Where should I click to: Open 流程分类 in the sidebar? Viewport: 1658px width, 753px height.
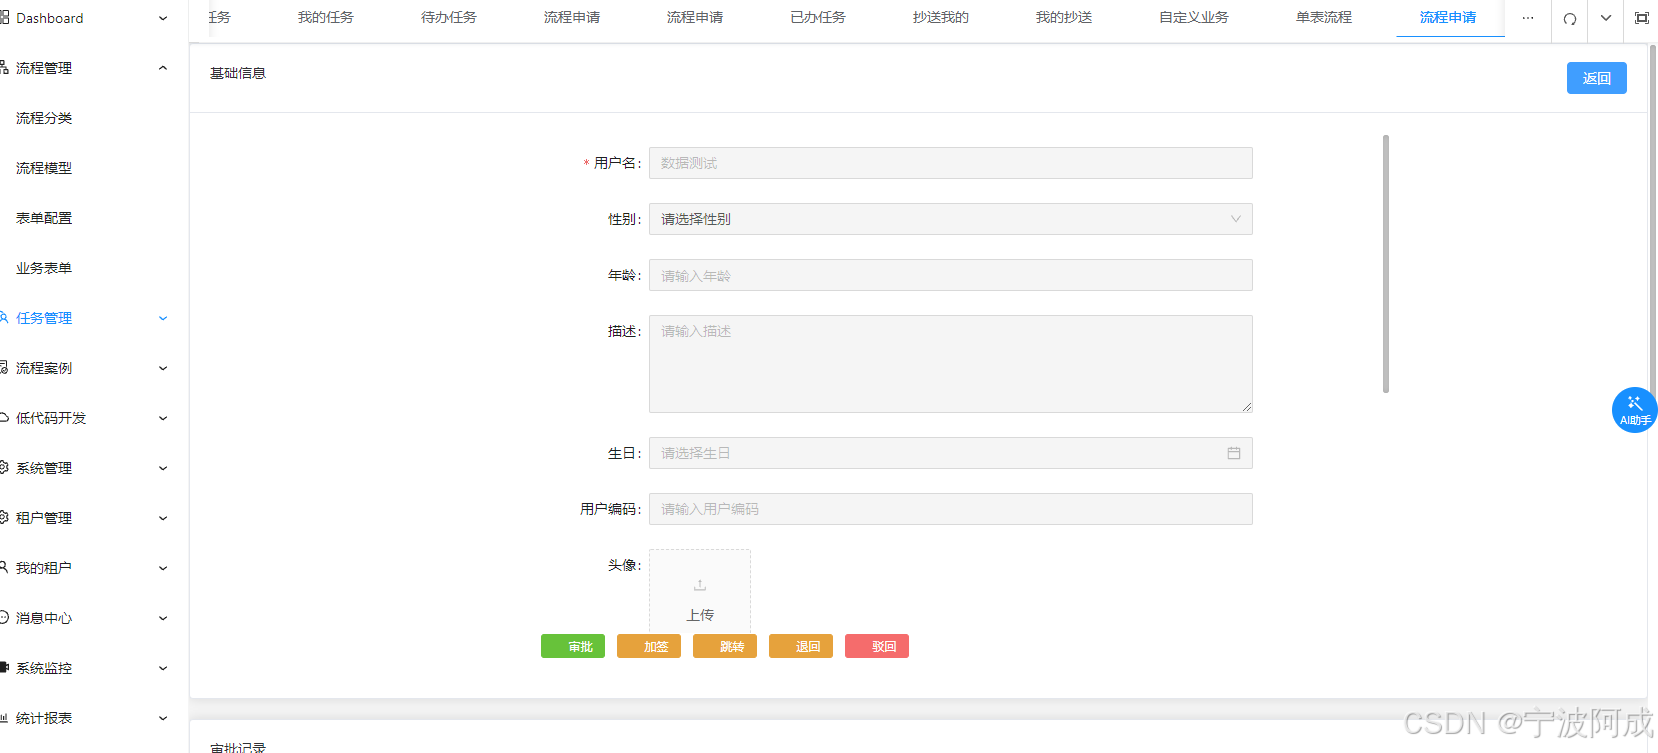[44, 118]
